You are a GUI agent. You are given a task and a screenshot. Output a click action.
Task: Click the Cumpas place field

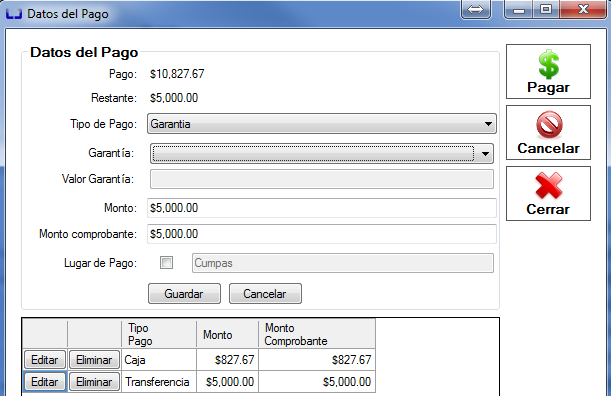pos(343,263)
